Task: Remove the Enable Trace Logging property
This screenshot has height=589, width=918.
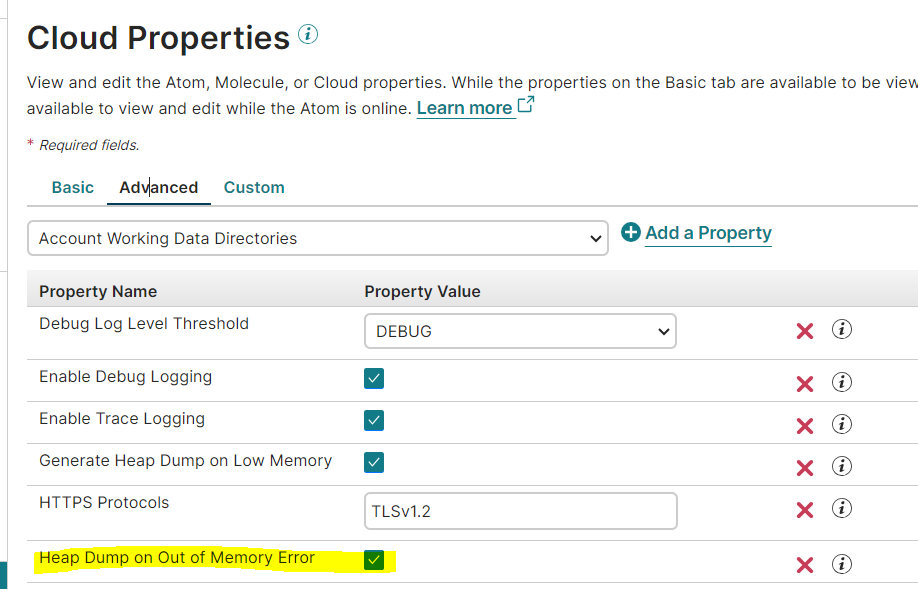Action: (x=805, y=426)
